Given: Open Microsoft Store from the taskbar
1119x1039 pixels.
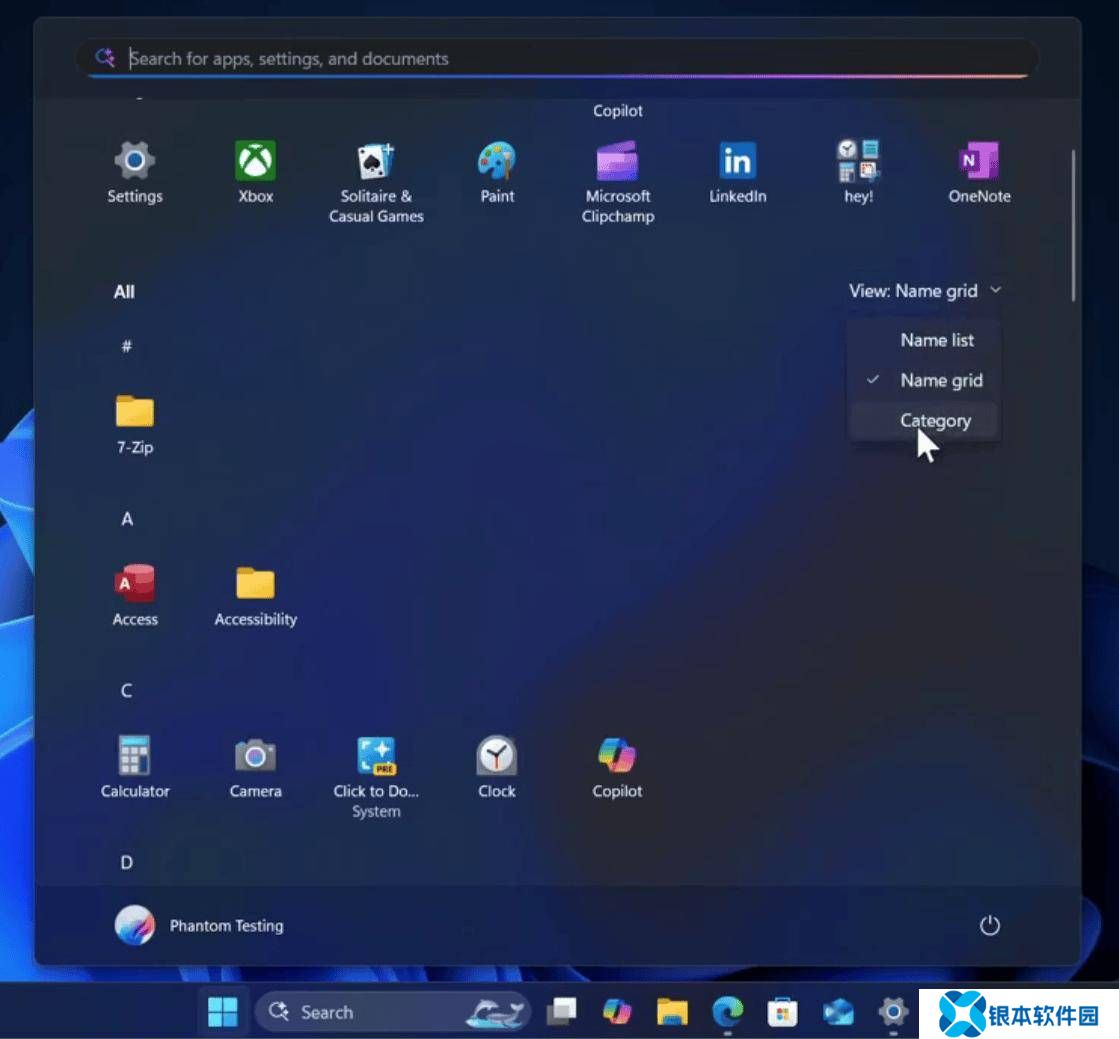Looking at the screenshot, I should click(782, 1012).
